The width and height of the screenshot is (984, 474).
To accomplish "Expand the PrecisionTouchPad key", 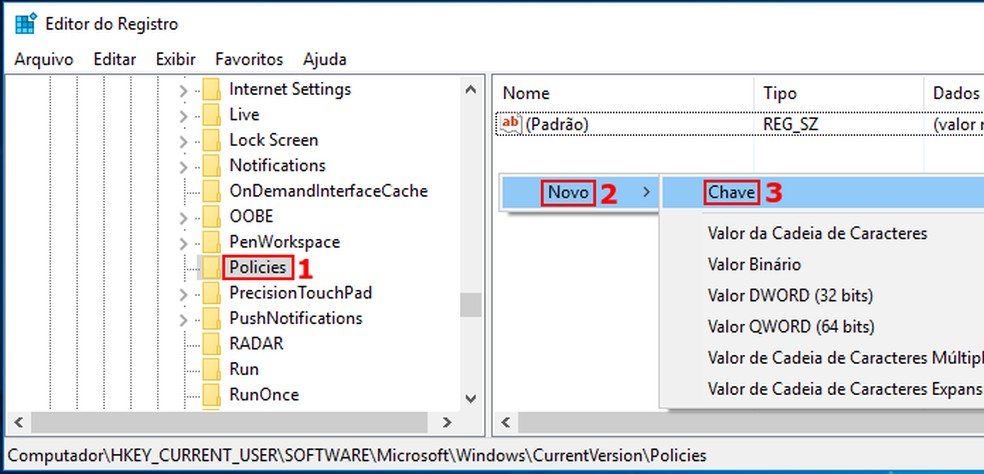I will pyautogui.click(x=183, y=293).
